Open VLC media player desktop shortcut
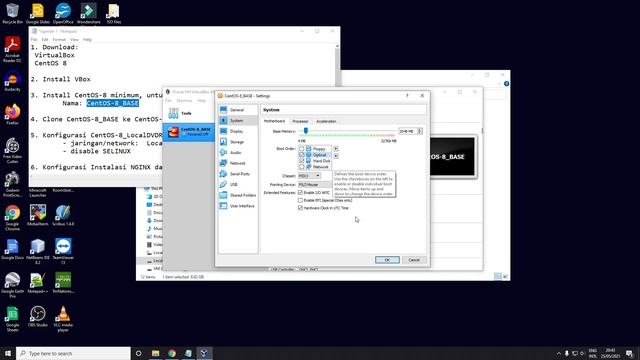 click(63, 318)
